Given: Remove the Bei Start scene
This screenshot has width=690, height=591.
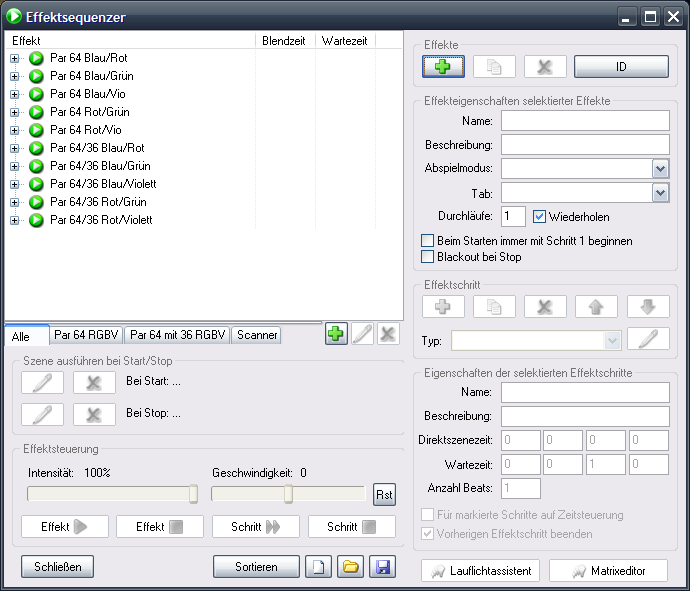Looking at the screenshot, I should click(94, 382).
